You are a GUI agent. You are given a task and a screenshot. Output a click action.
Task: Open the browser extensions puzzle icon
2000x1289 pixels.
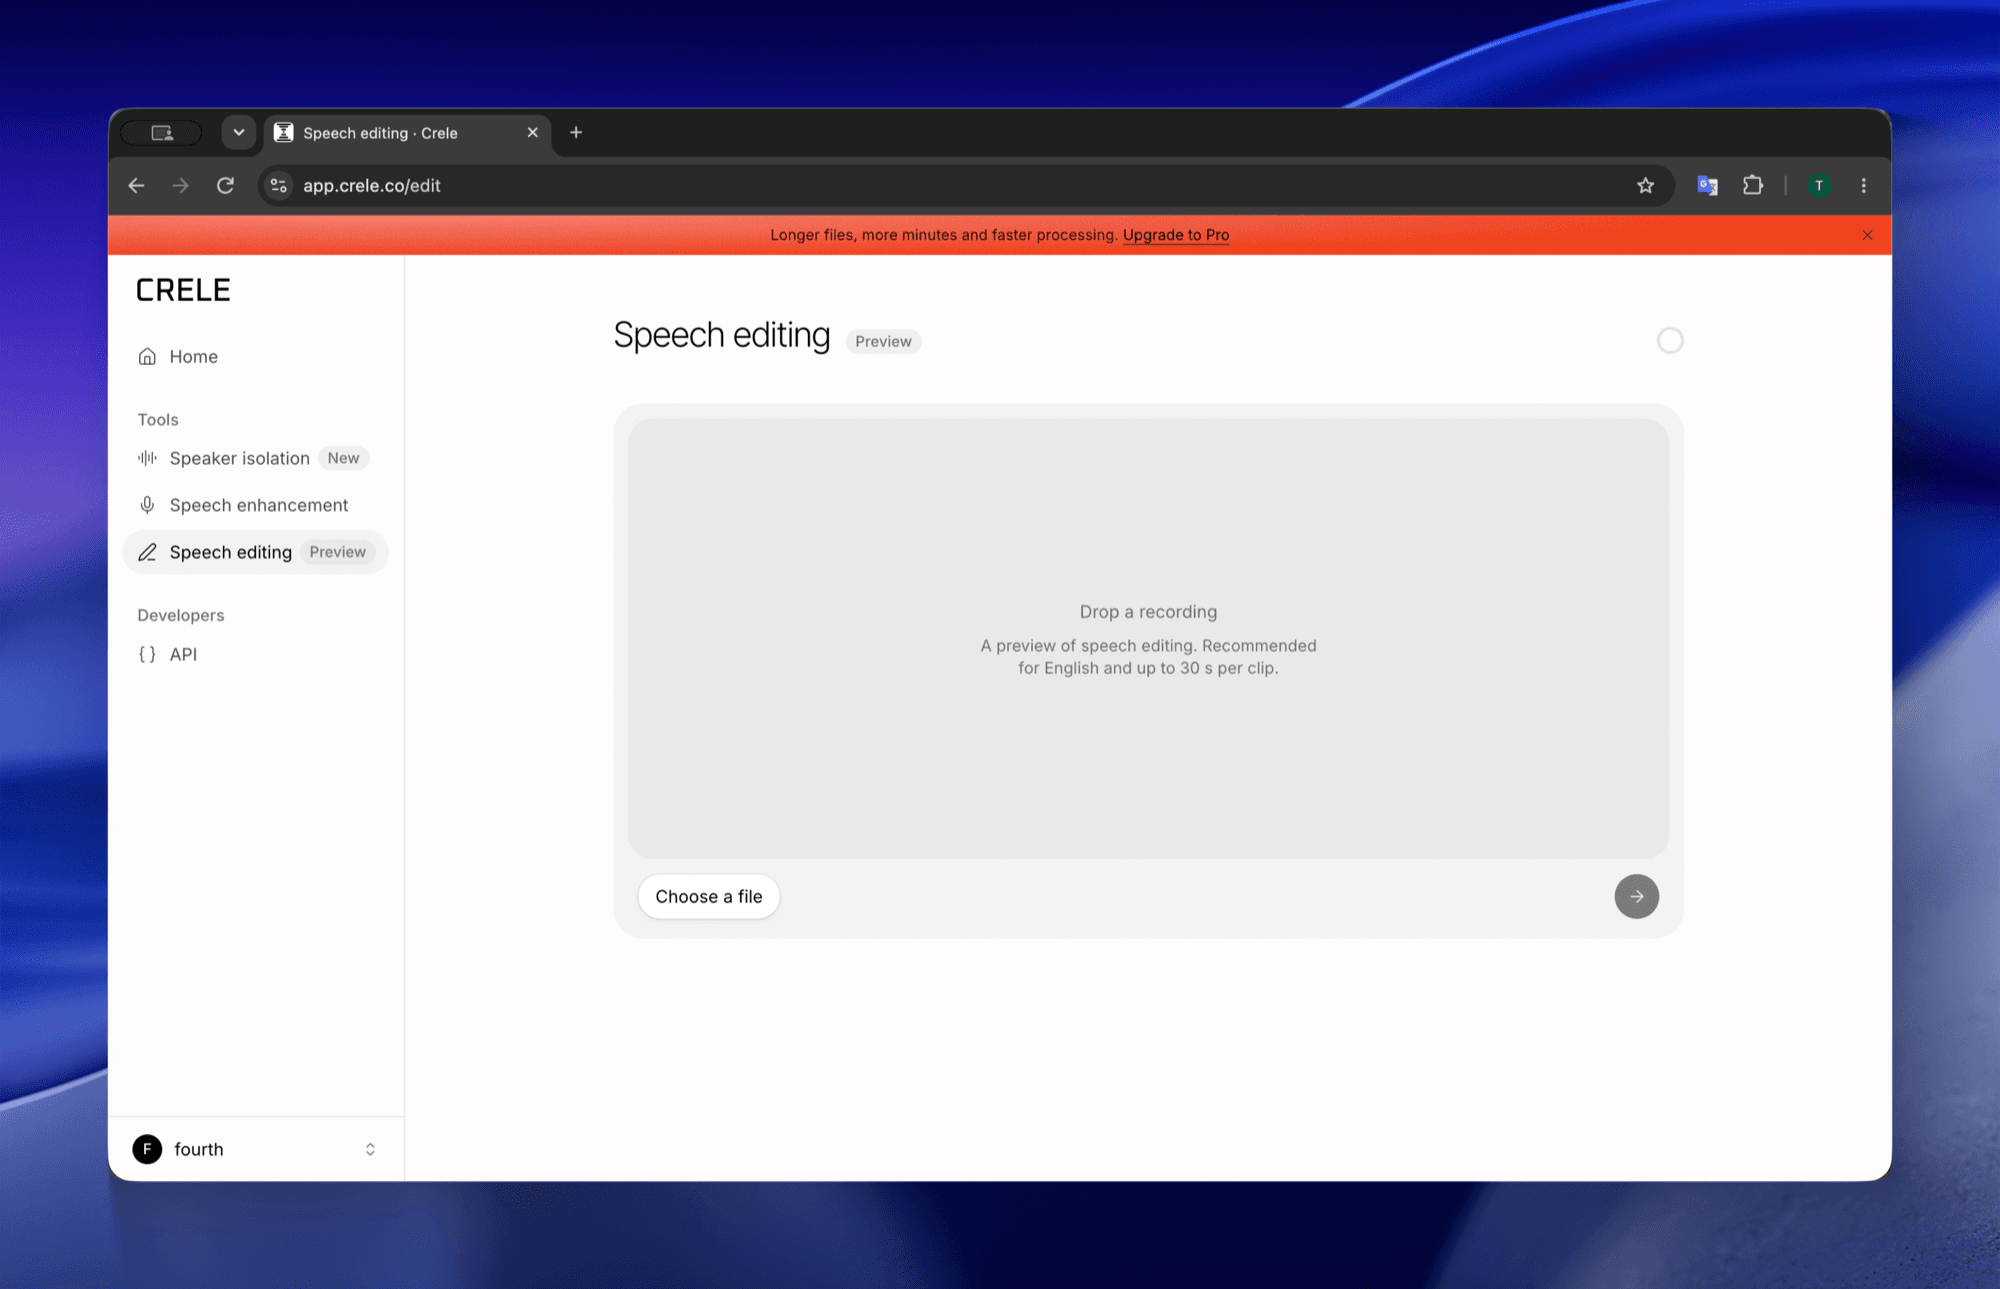[1753, 186]
